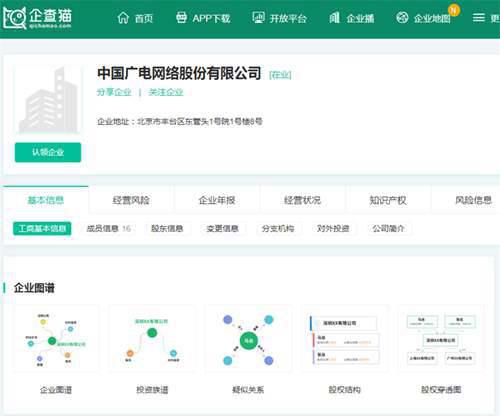This screenshot has width=500, height=416.
Task: Click the 企业图谱 section heading
Action: click(34, 288)
